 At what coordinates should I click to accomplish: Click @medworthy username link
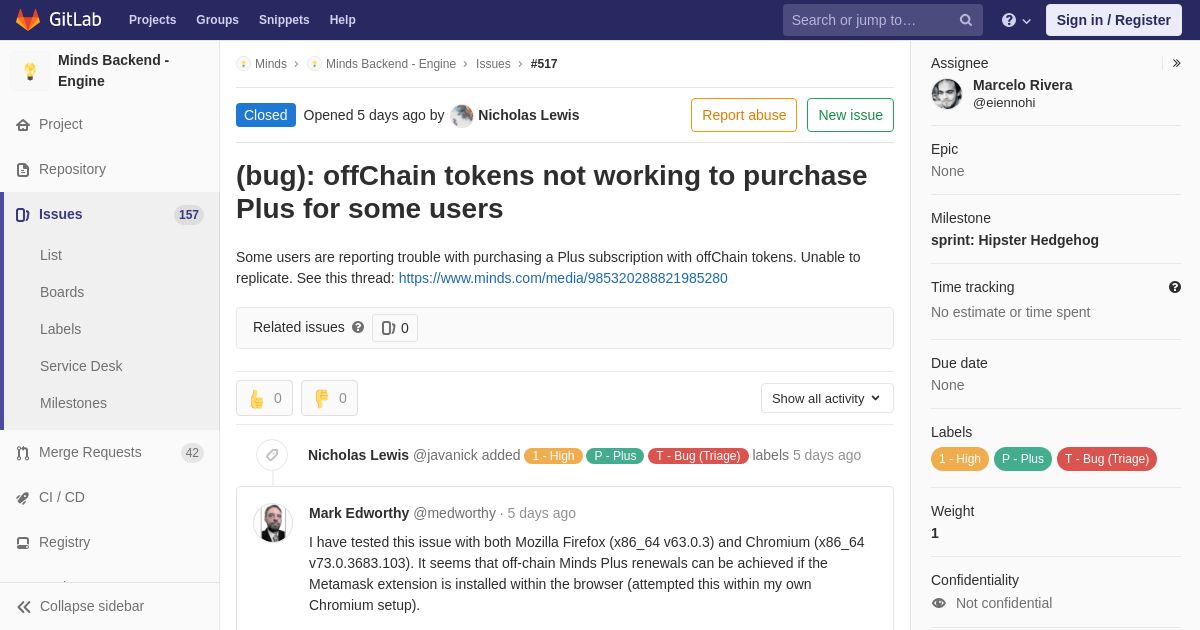(x=455, y=513)
